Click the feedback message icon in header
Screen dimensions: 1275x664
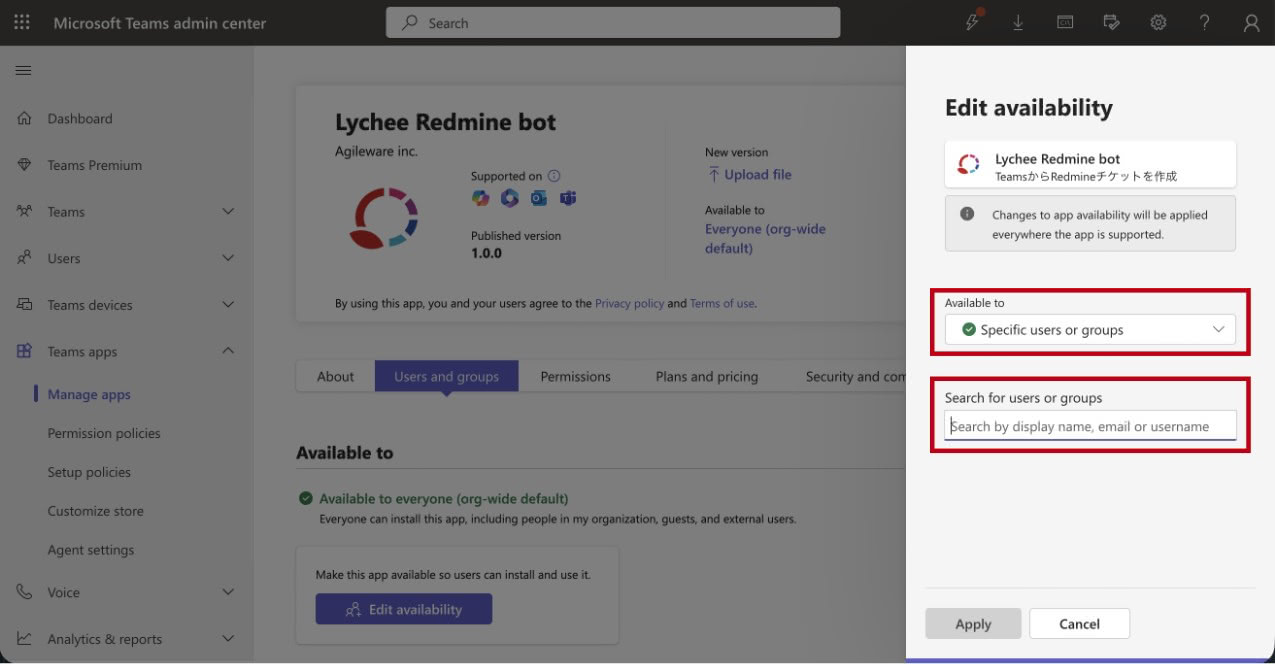[1112, 22]
